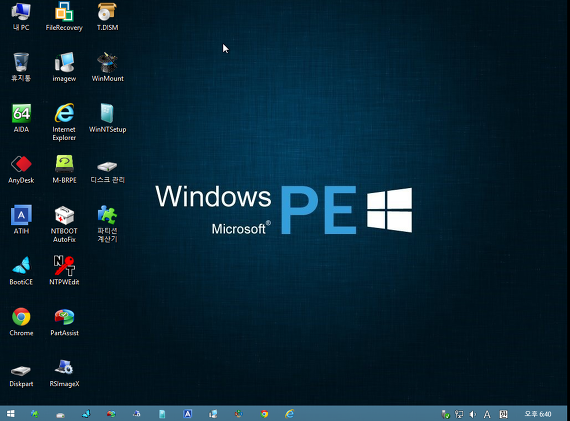Click safely remove hardware tray icon

(x=445, y=414)
